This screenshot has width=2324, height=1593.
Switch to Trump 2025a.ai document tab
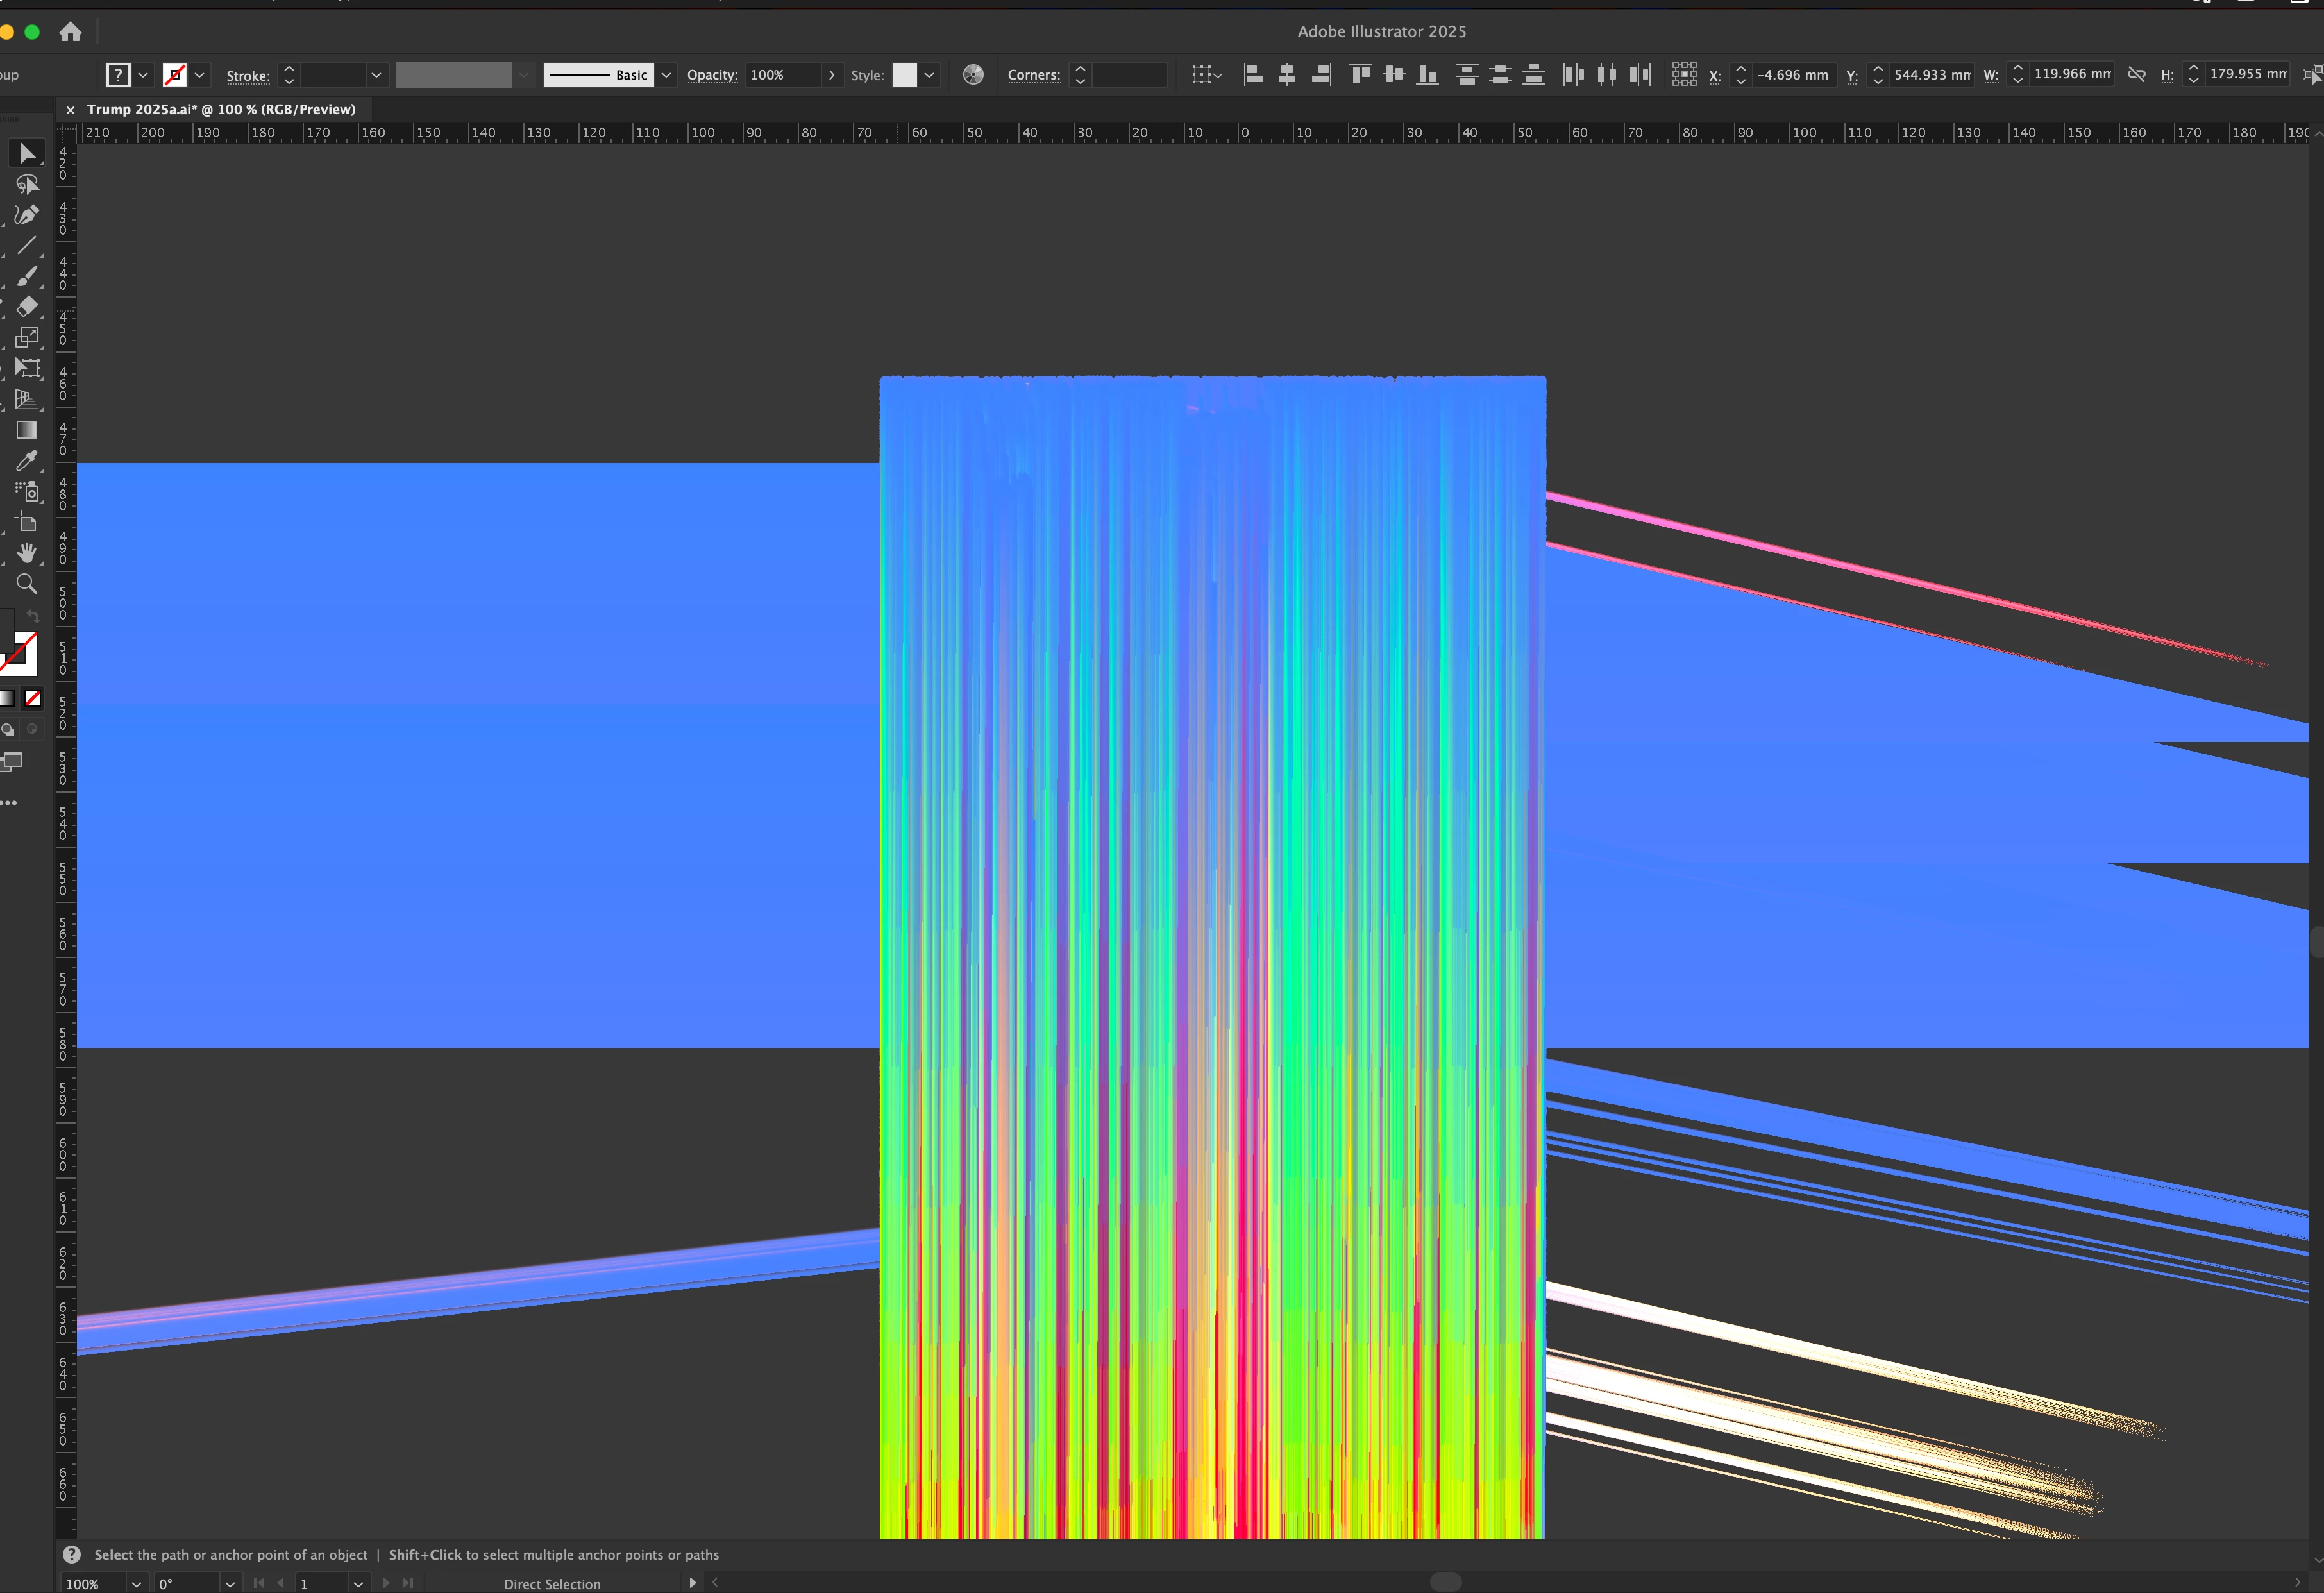220,109
